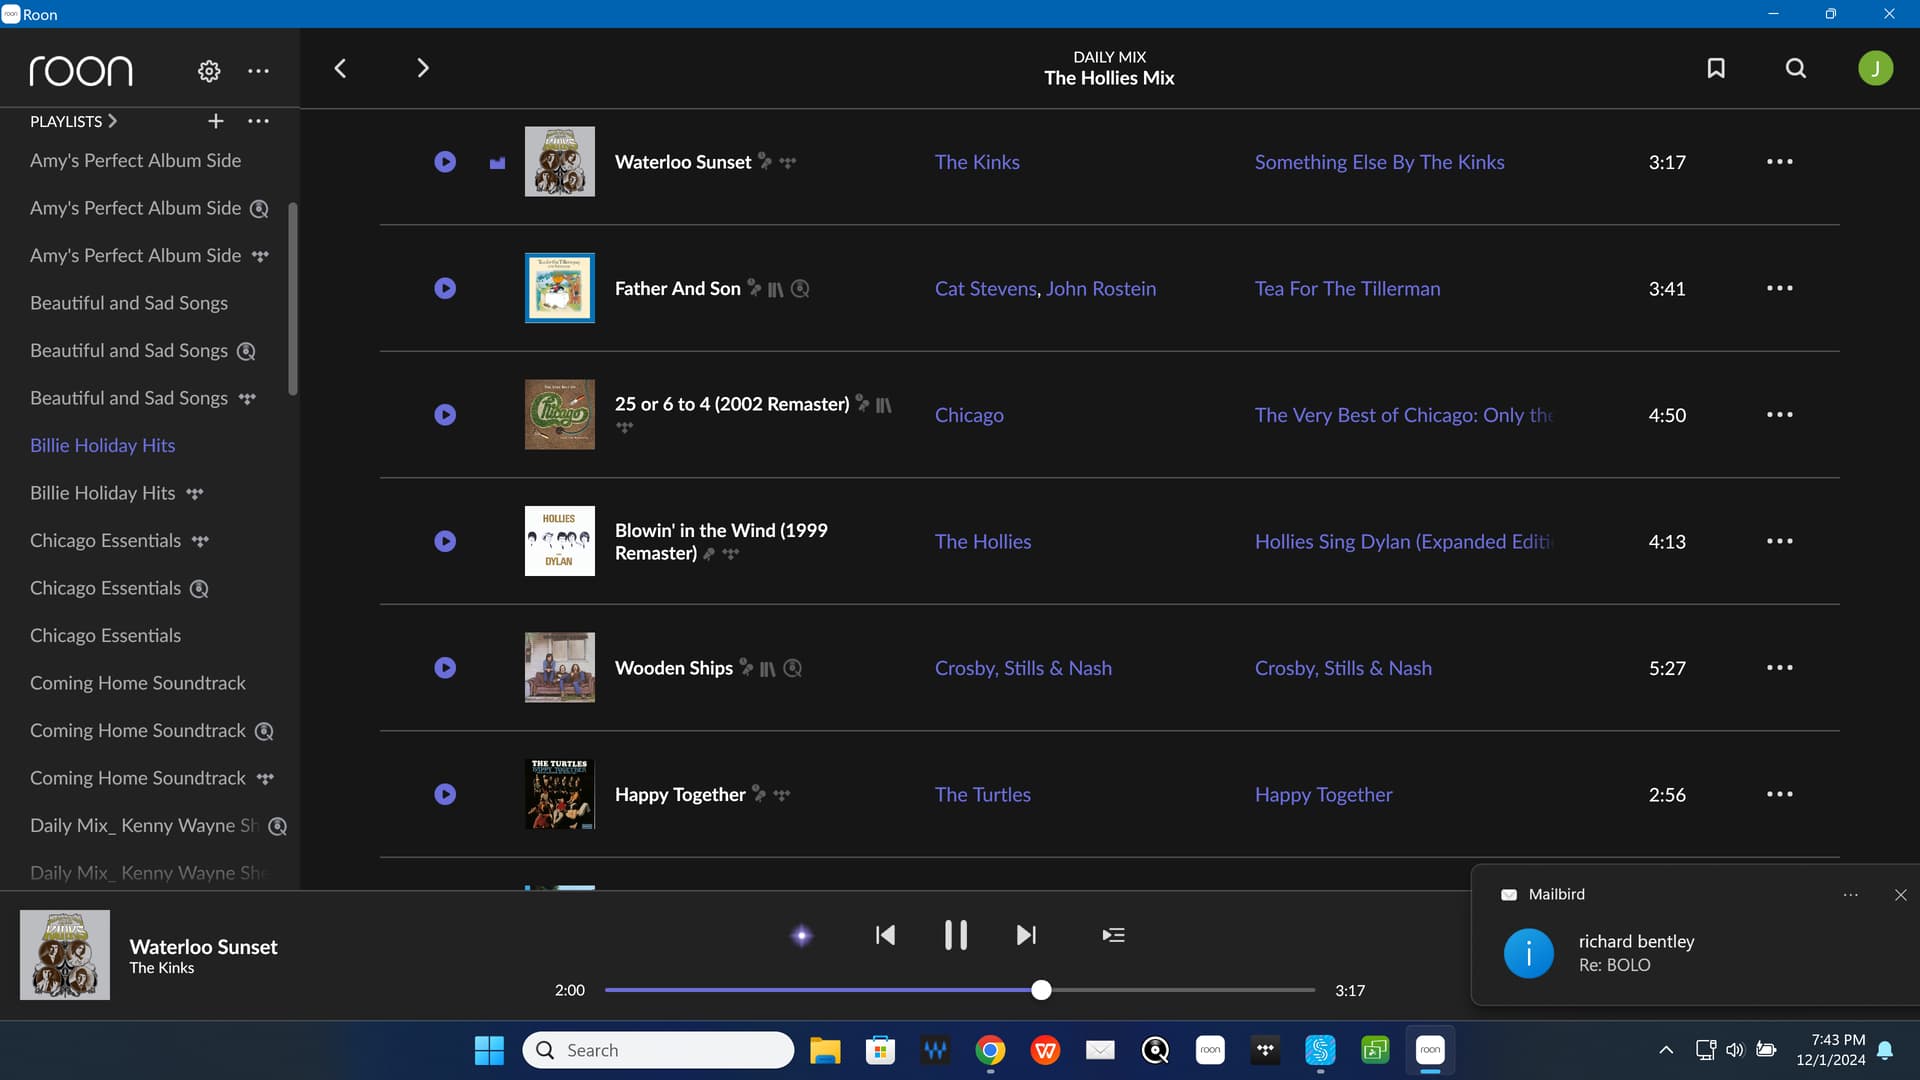Screen dimensions: 1920x1080
Task: Go to the previous track
Action: point(885,935)
